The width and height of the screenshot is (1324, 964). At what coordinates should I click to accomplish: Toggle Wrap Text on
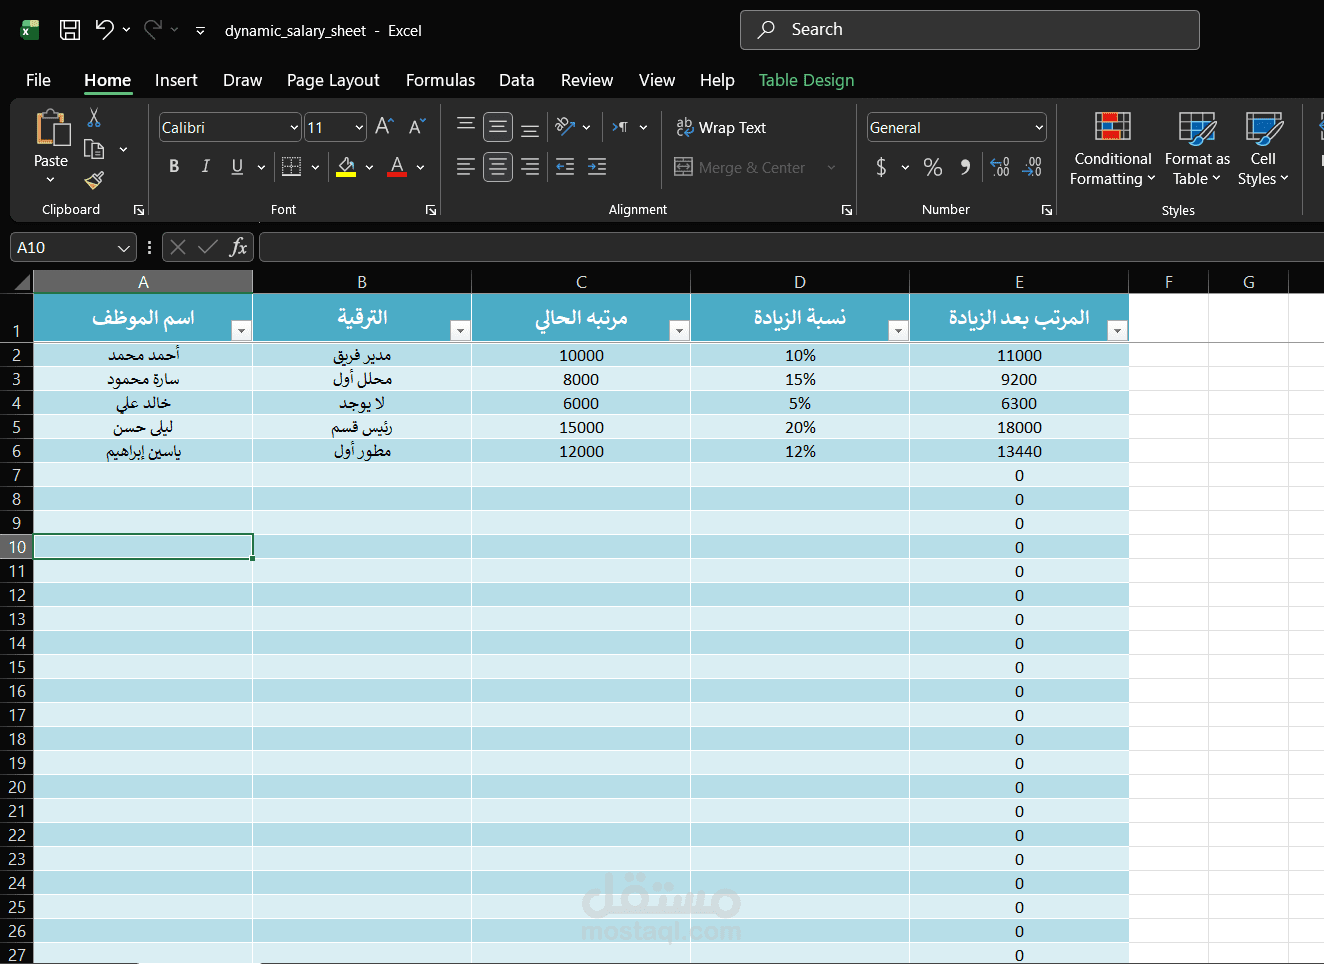coord(721,127)
